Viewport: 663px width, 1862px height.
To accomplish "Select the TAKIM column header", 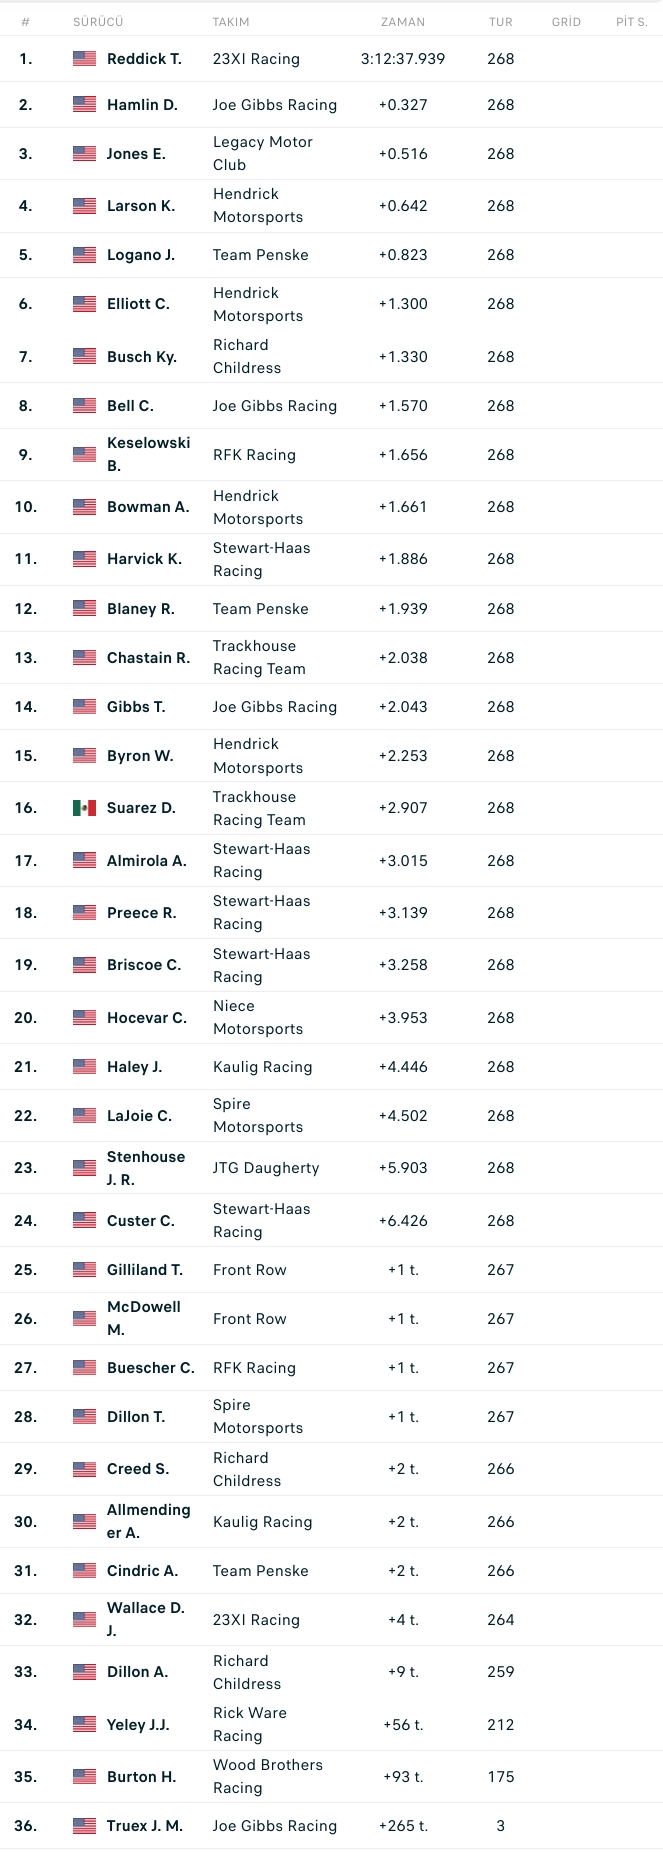I will pos(231,22).
